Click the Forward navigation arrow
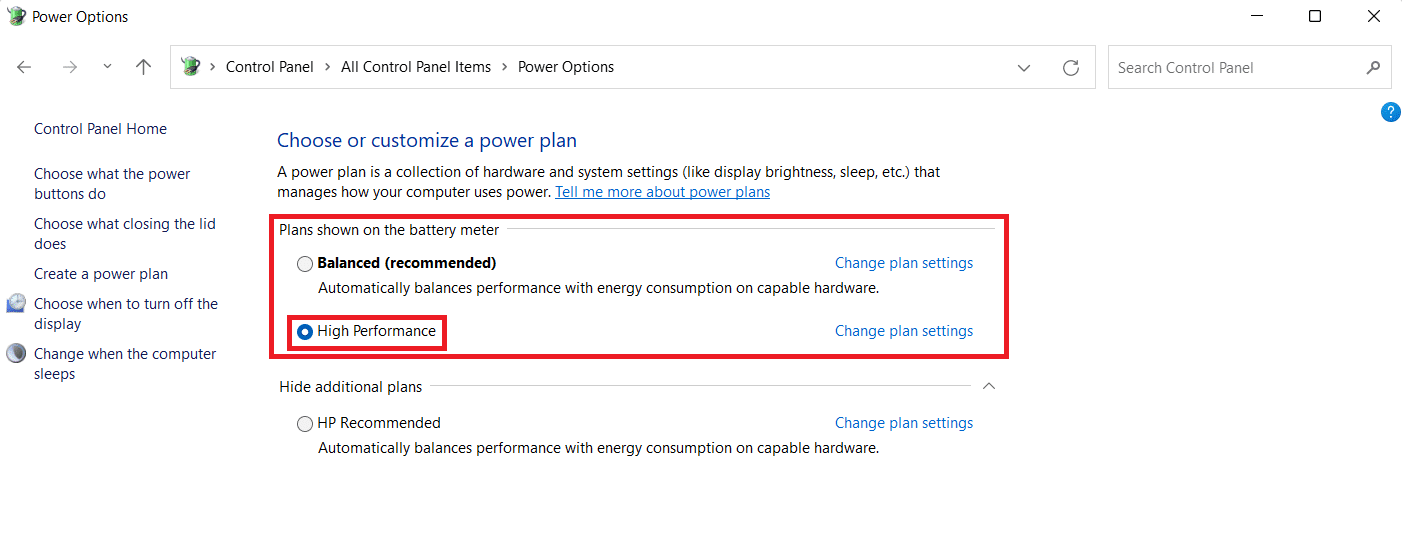The image size is (1402, 552). coord(69,67)
